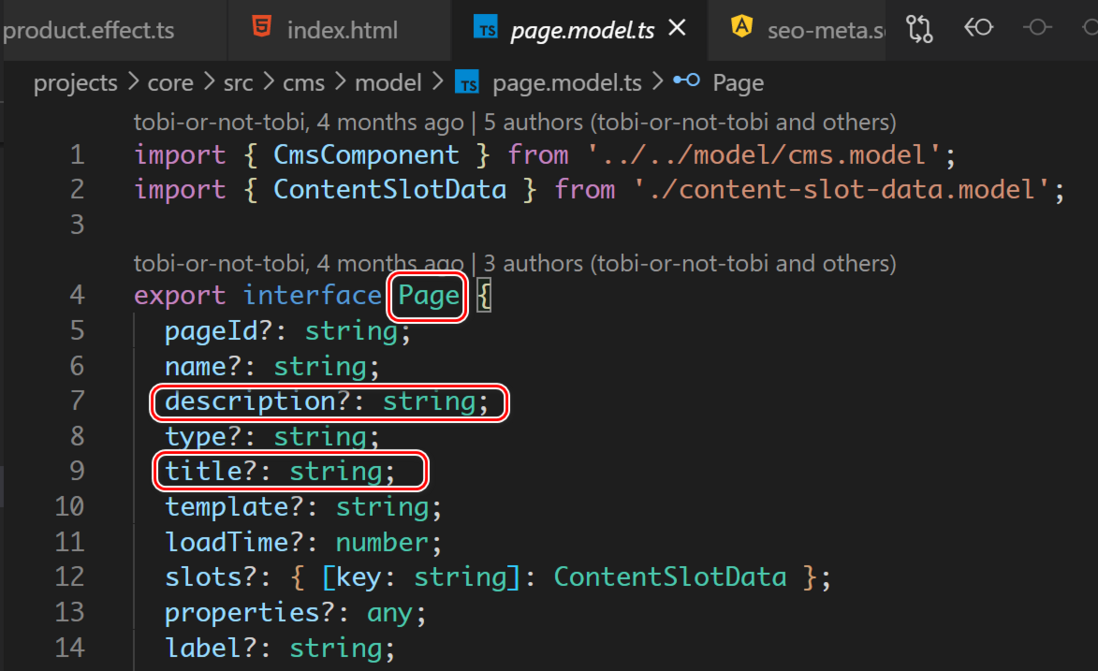This screenshot has height=671, width=1098.
Task: Click the 'title' property
Action: tap(203, 471)
